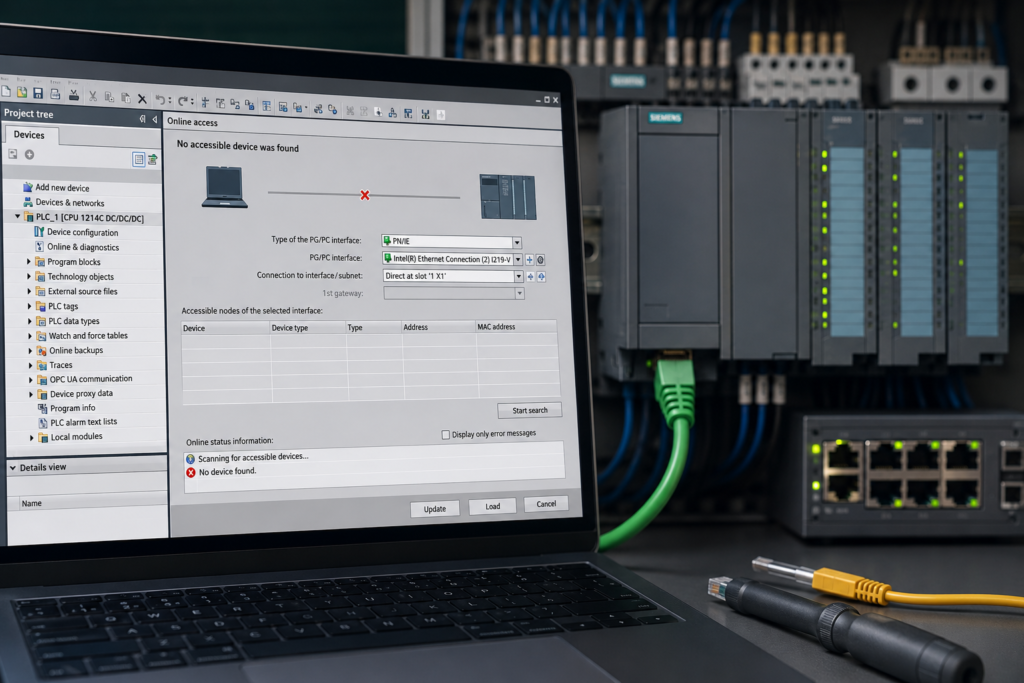Click the Load button

click(492, 506)
